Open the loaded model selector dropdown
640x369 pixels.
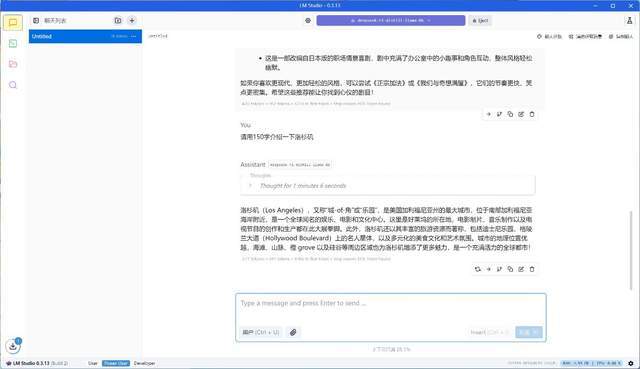(x=391, y=20)
